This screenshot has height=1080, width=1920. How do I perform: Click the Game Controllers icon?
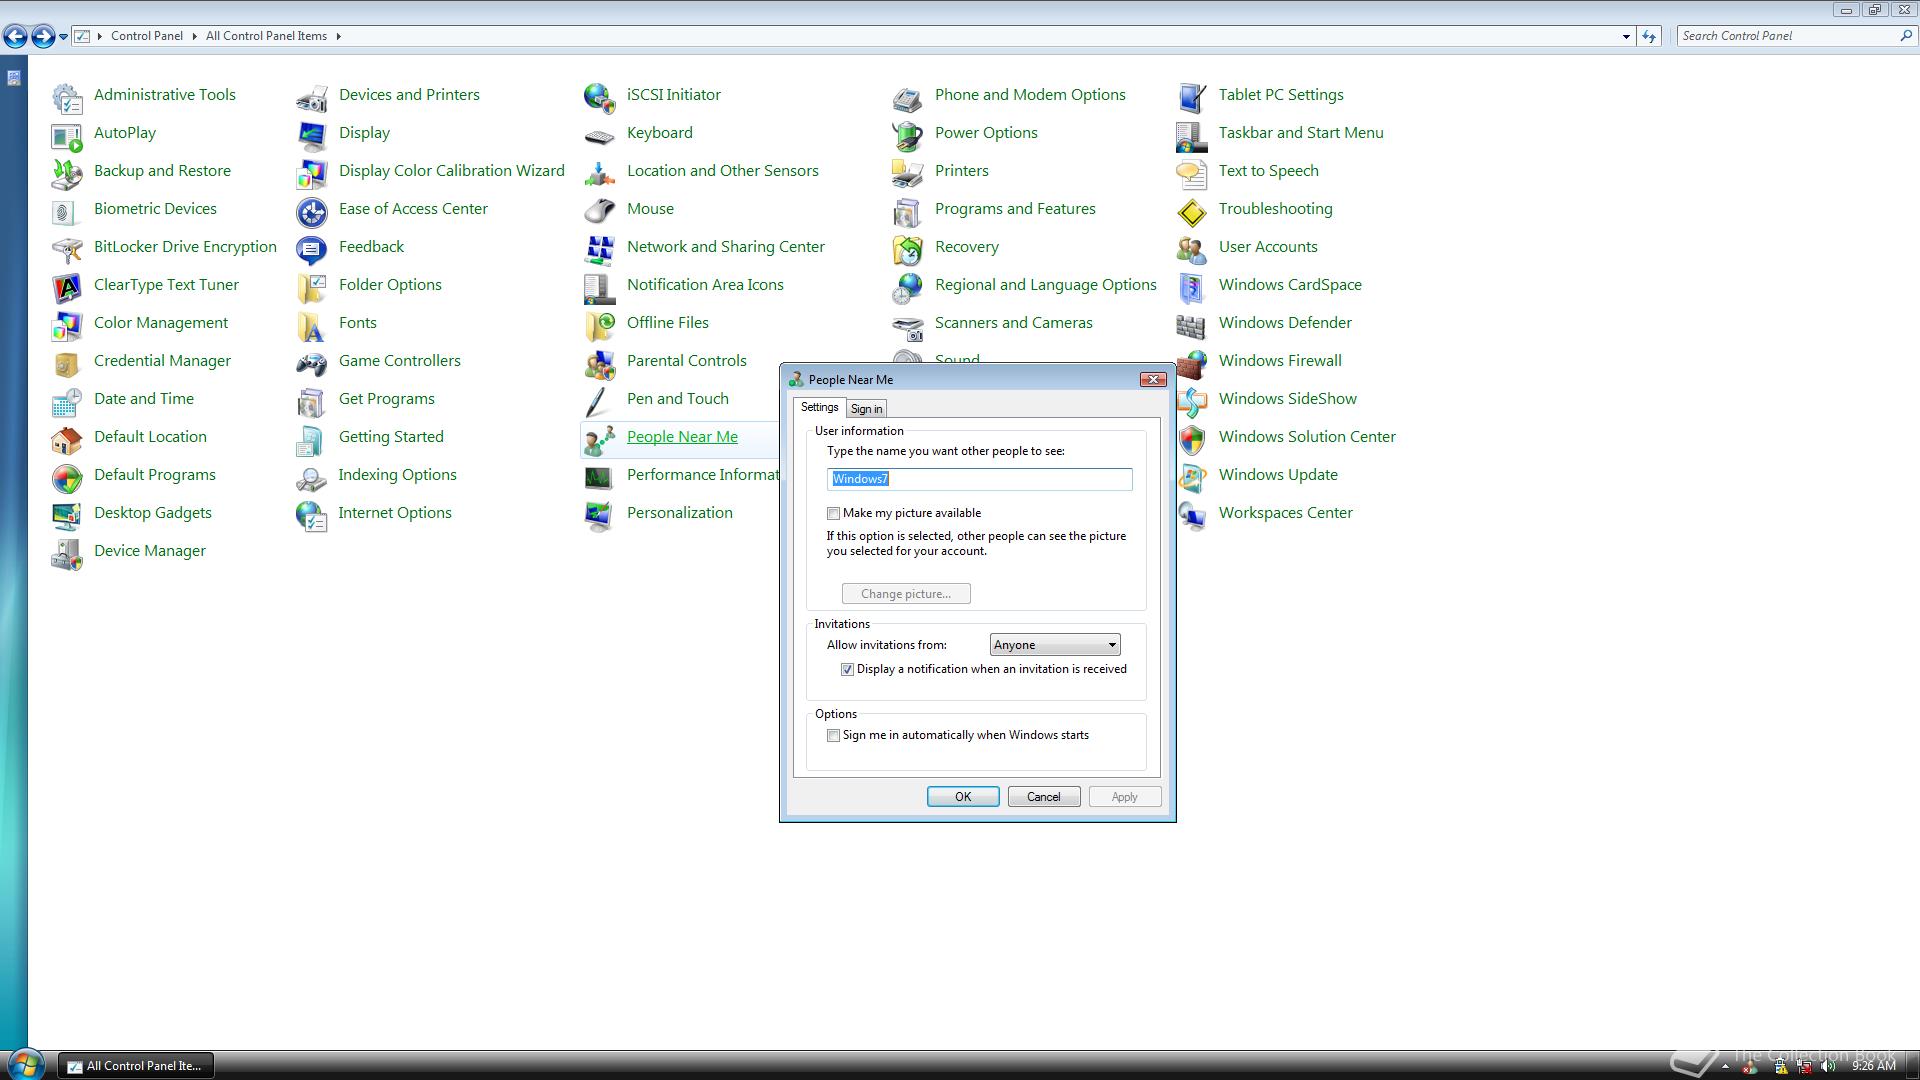point(312,364)
